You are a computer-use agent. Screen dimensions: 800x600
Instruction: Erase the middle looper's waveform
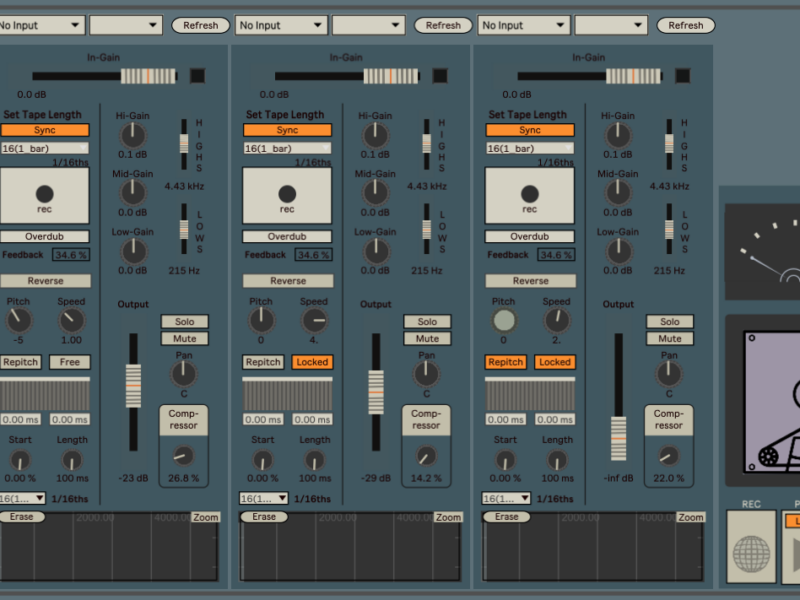click(264, 517)
